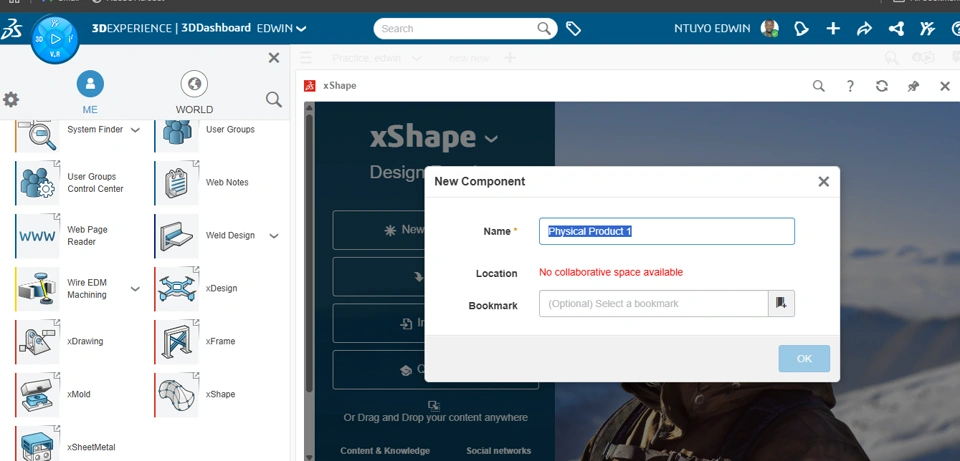Click the No collaborative space available message
The height and width of the screenshot is (461, 960).
(x=611, y=272)
